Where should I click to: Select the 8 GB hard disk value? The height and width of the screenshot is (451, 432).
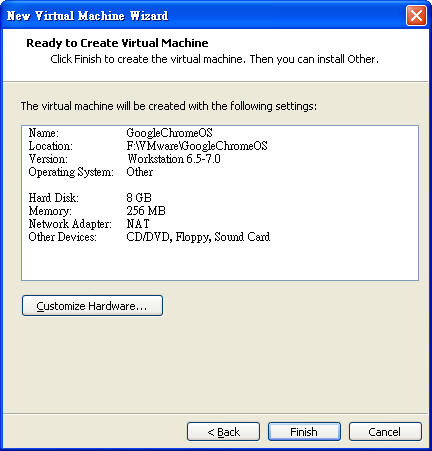point(139,198)
